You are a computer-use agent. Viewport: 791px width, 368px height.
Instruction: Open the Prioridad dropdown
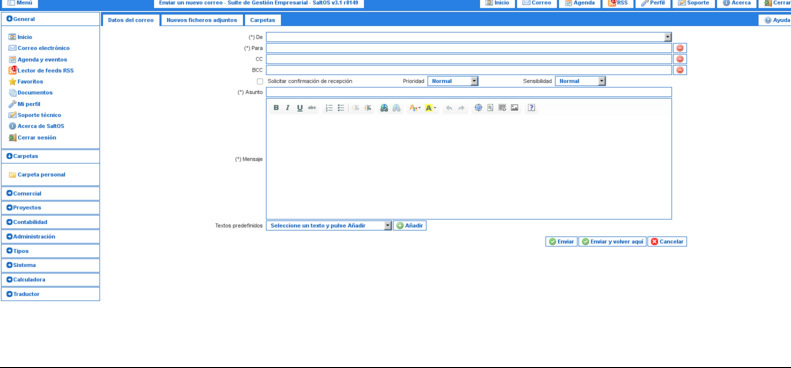453,81
